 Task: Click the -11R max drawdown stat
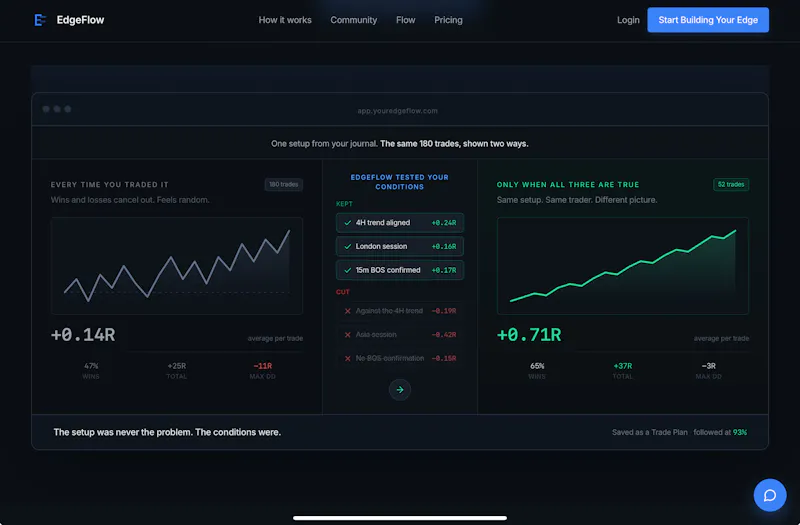pos(262,370)
